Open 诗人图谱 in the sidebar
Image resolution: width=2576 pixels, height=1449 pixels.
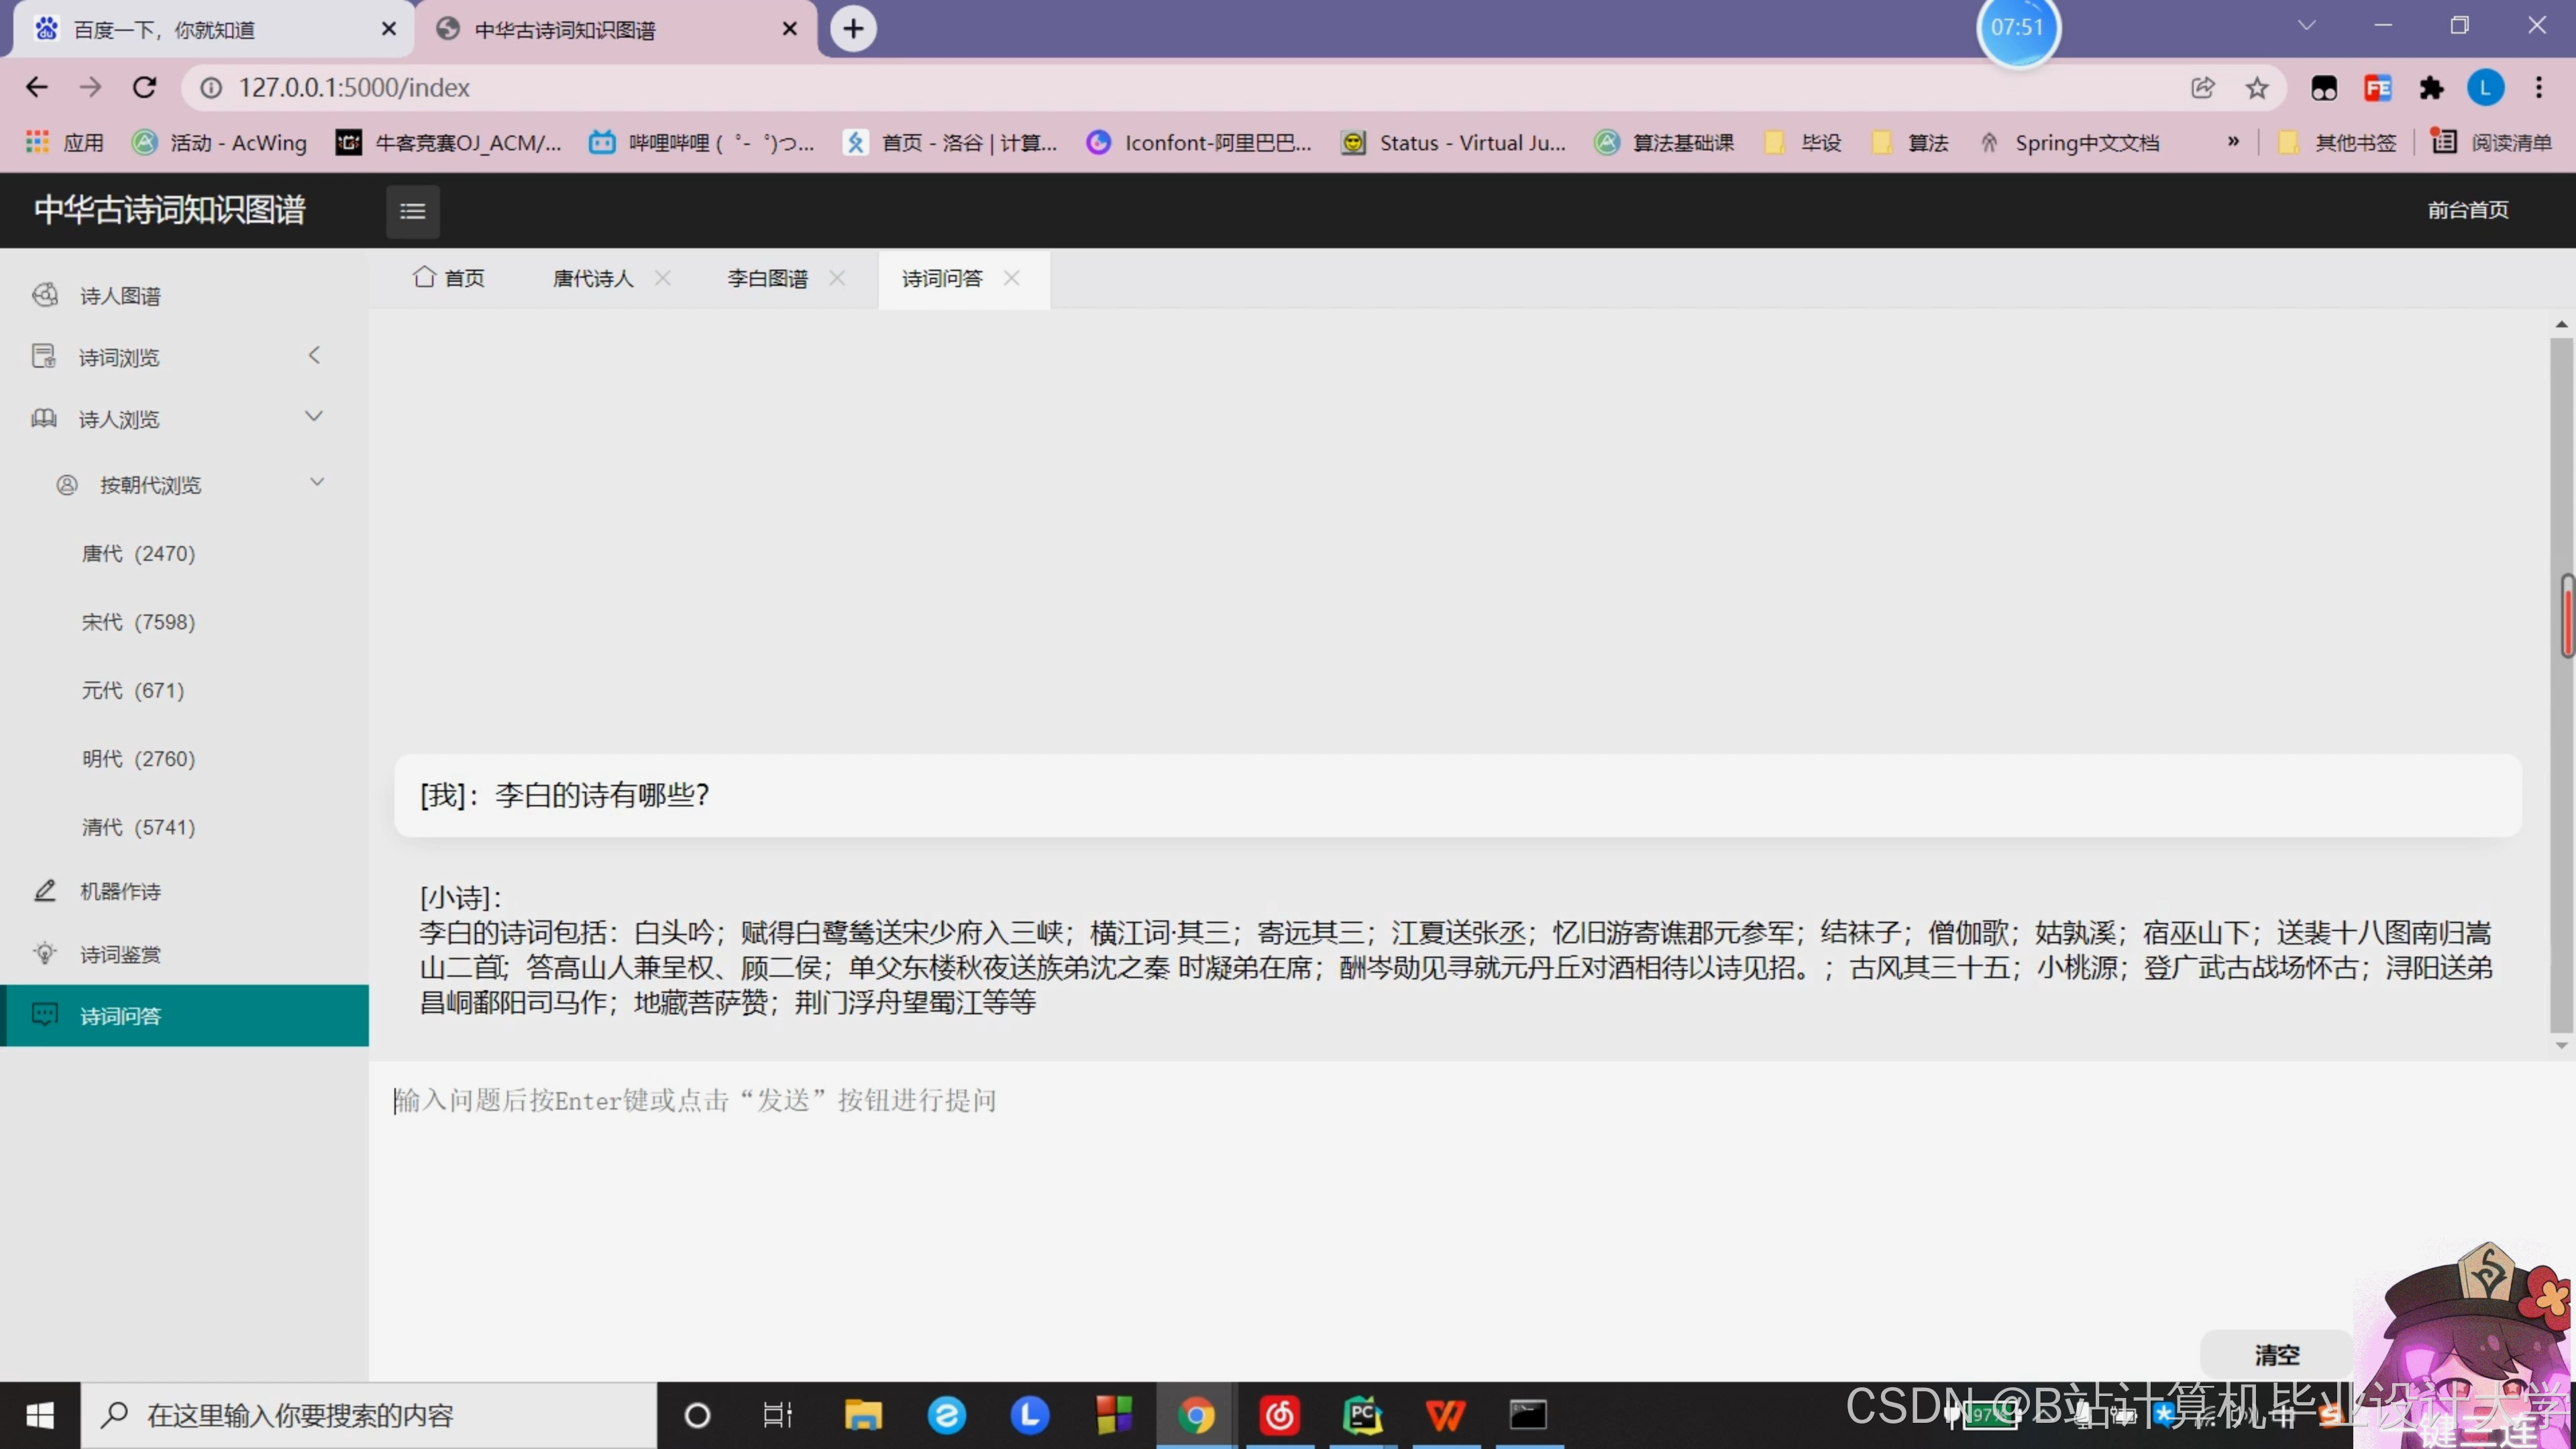click(x=120, y=296)
